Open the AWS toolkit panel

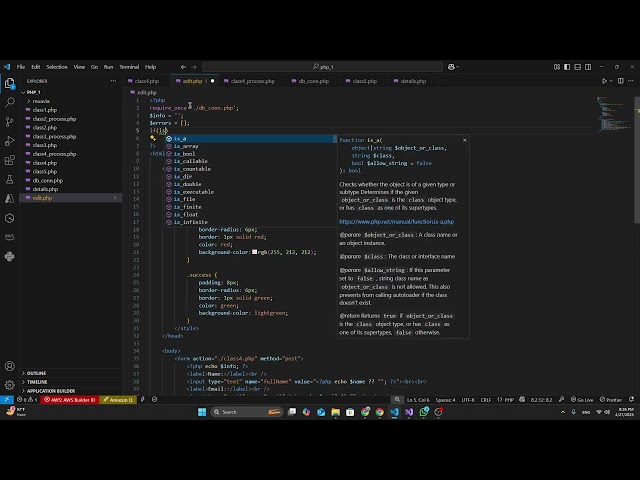[10, 236]
